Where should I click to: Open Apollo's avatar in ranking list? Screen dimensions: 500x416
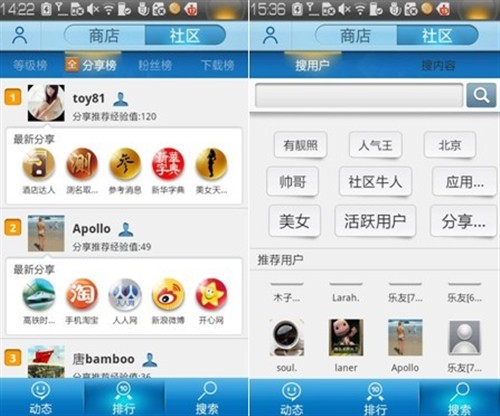coord(46,233)
